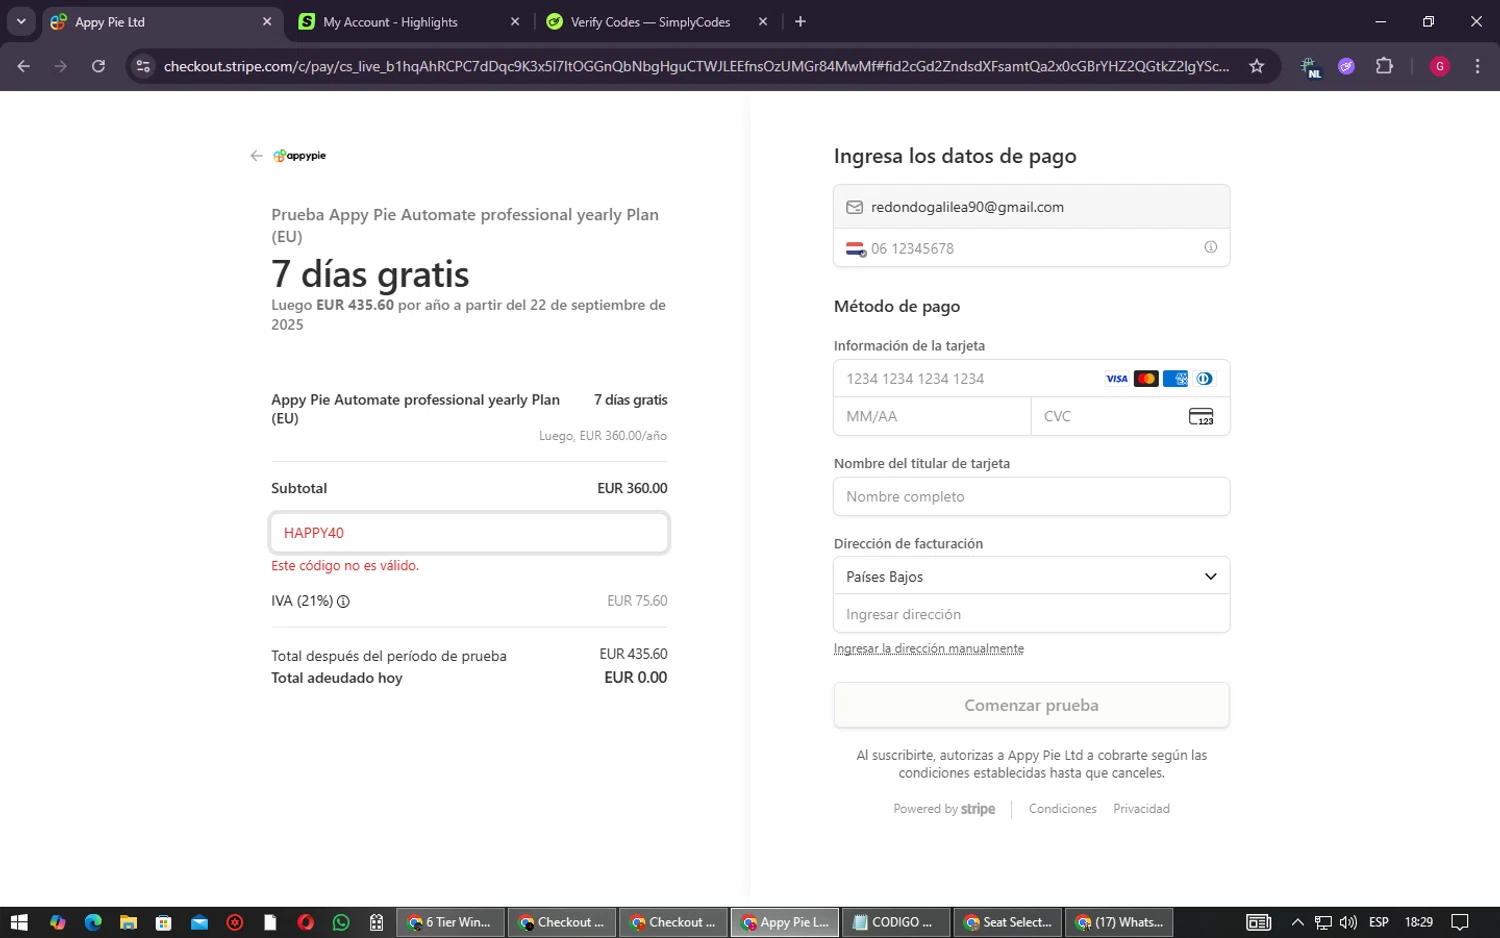
Task: Click the American Express brand icon
Action: 1175,379
